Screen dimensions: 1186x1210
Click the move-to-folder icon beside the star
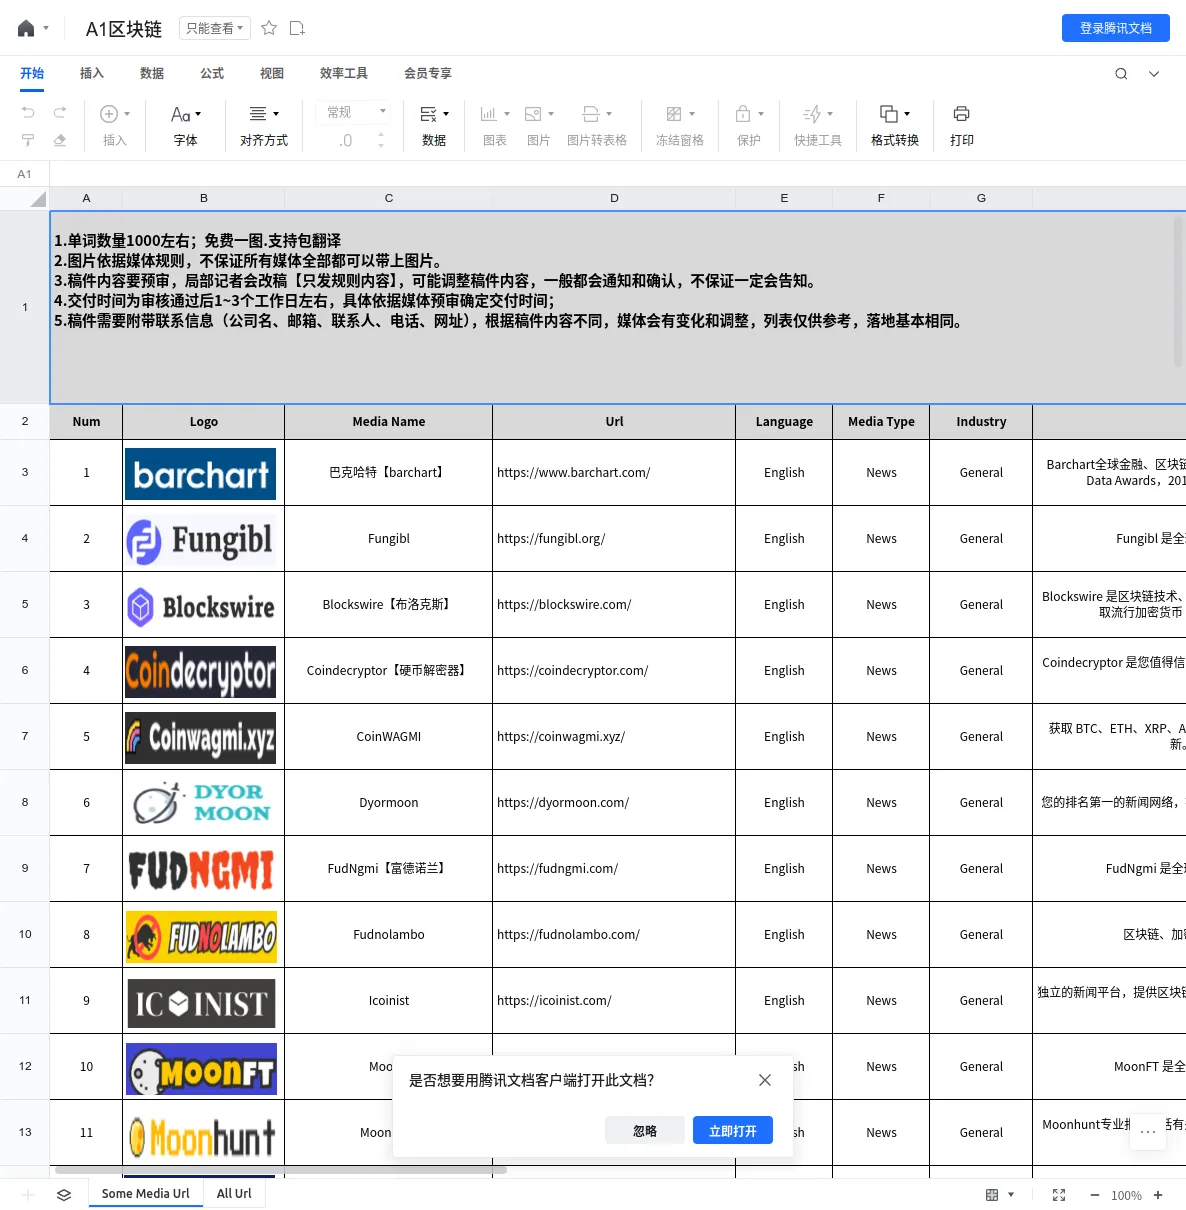(x=297, y=28)
